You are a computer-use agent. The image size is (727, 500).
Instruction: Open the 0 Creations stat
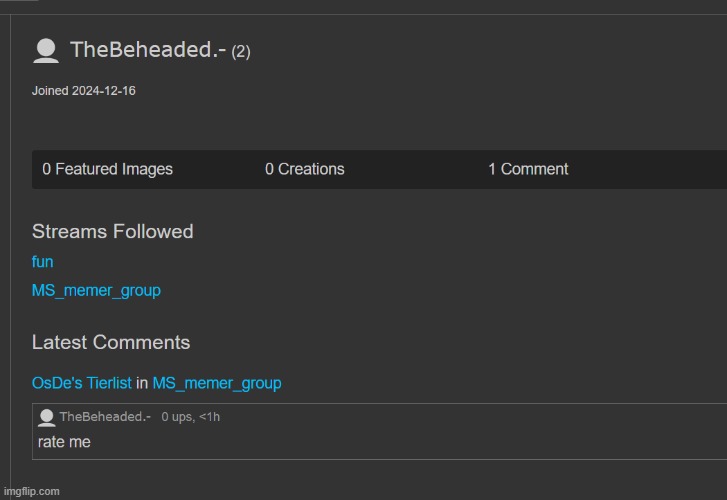coord(304,169)
